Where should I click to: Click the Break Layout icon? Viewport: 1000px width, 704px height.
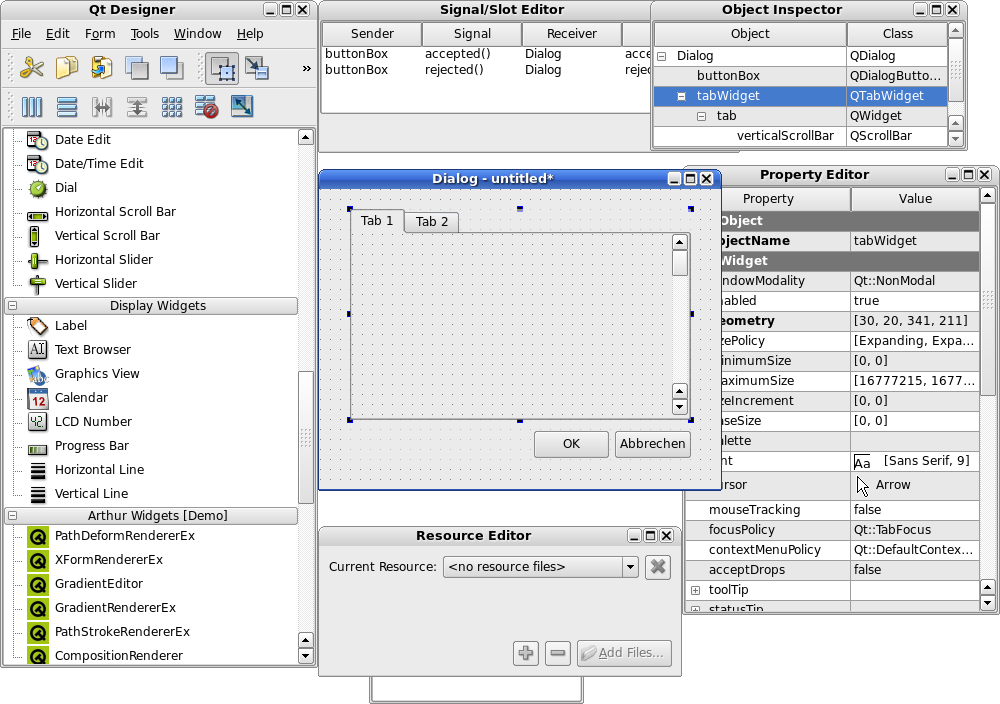207,106
